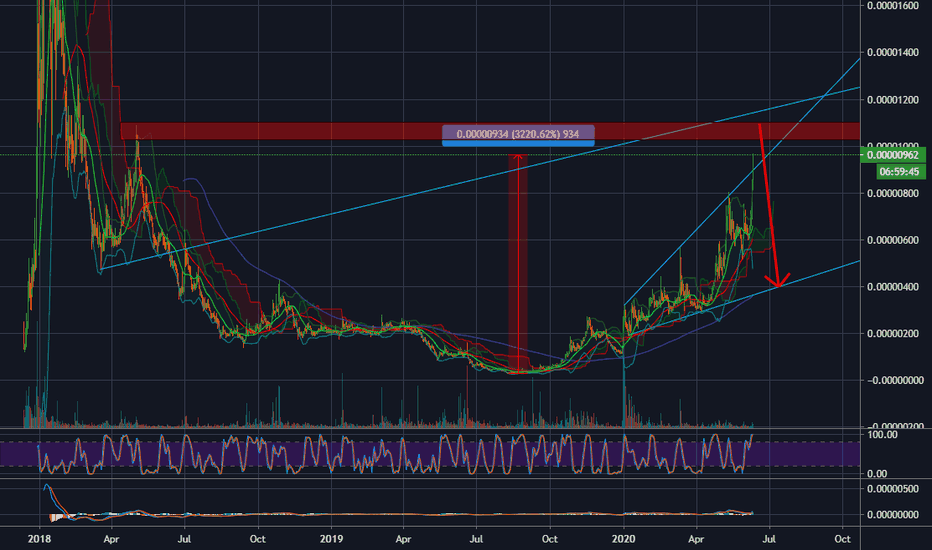Click the Jul label after 2019
Image resolution: width=932 pixels, height=550 pixels.
pyautogui.click(x=476, y=539)
